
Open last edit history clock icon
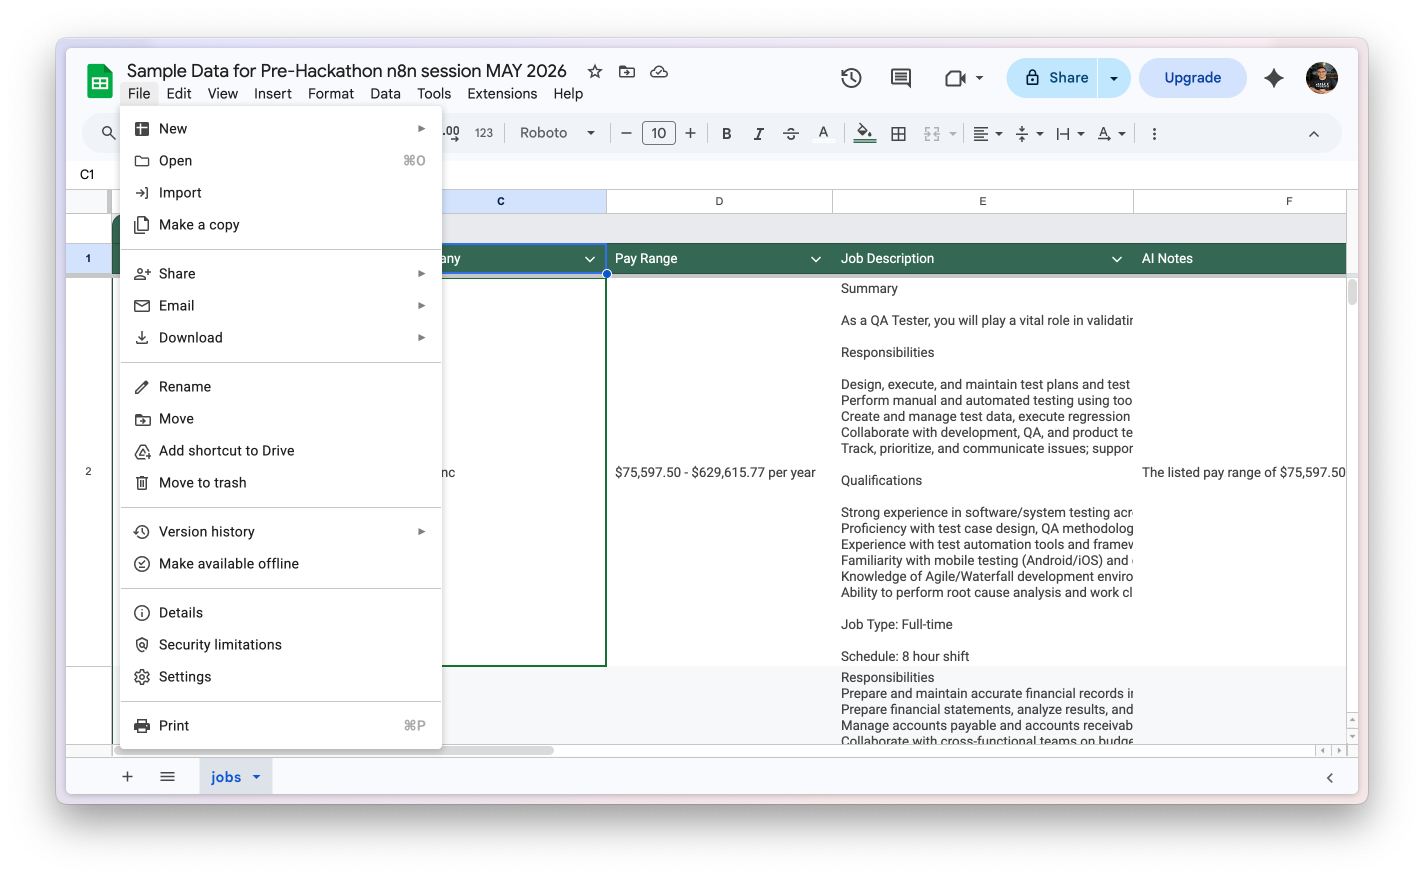click(851, 78)
